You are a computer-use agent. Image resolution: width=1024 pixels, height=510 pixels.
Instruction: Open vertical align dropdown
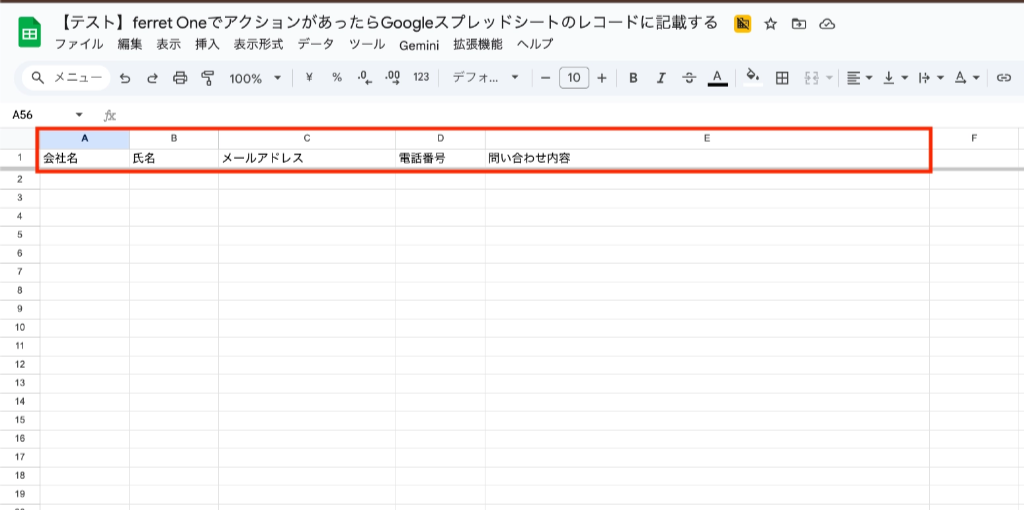(895, 78)
